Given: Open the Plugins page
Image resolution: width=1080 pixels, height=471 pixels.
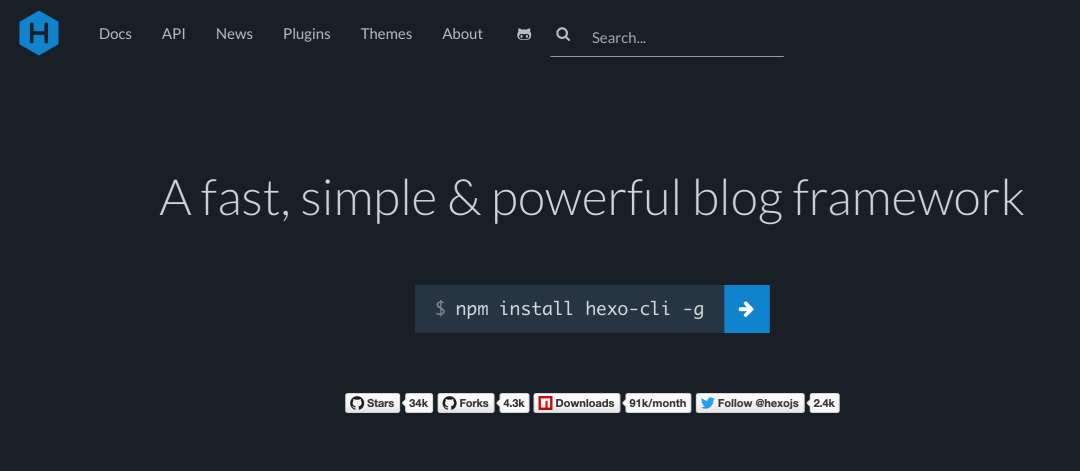Looking at the screenshot, I should [x=307, y=34].
